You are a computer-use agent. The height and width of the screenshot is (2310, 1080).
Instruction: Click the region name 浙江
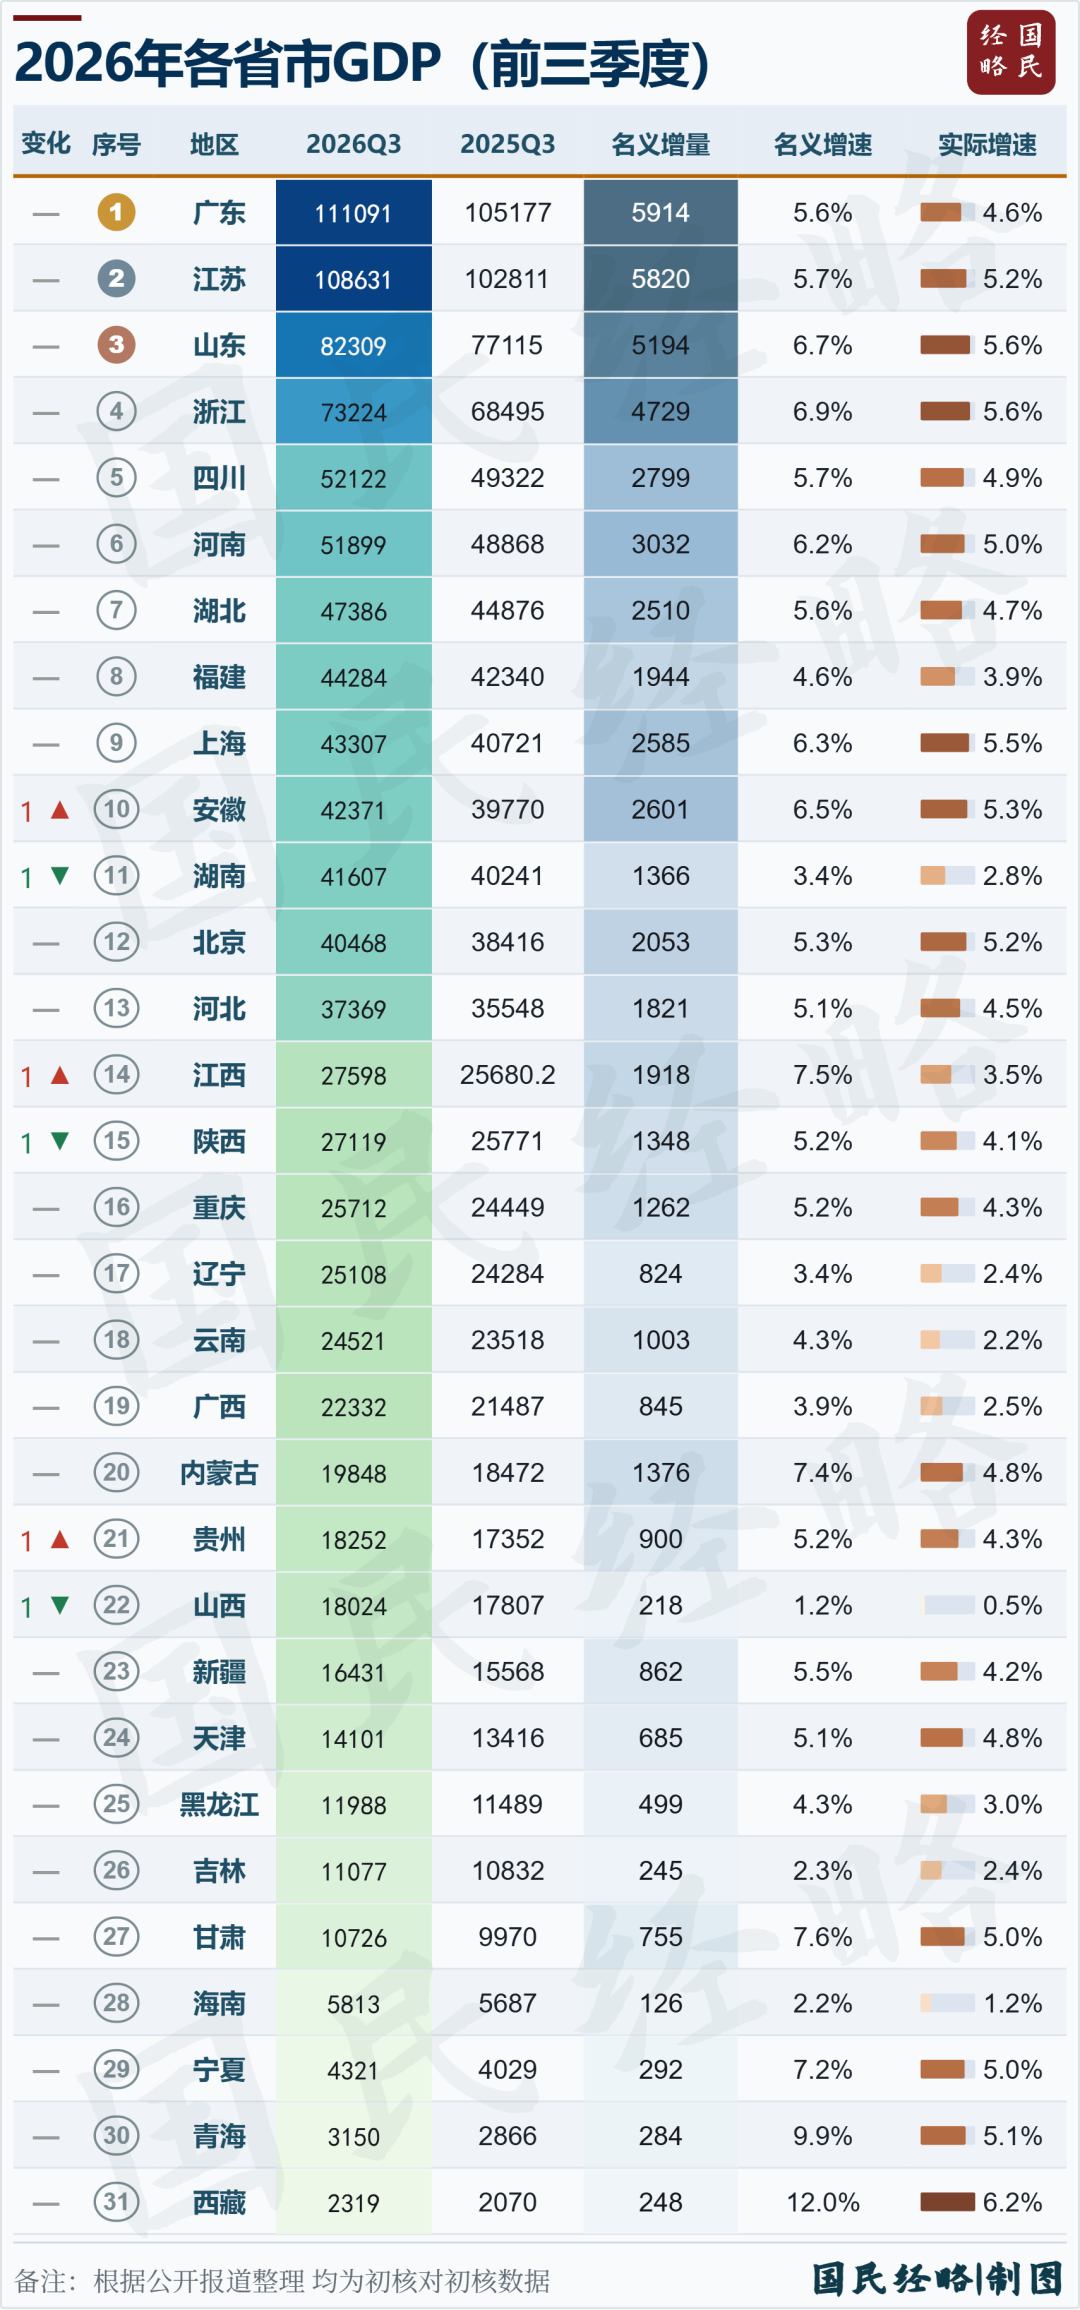219,412
